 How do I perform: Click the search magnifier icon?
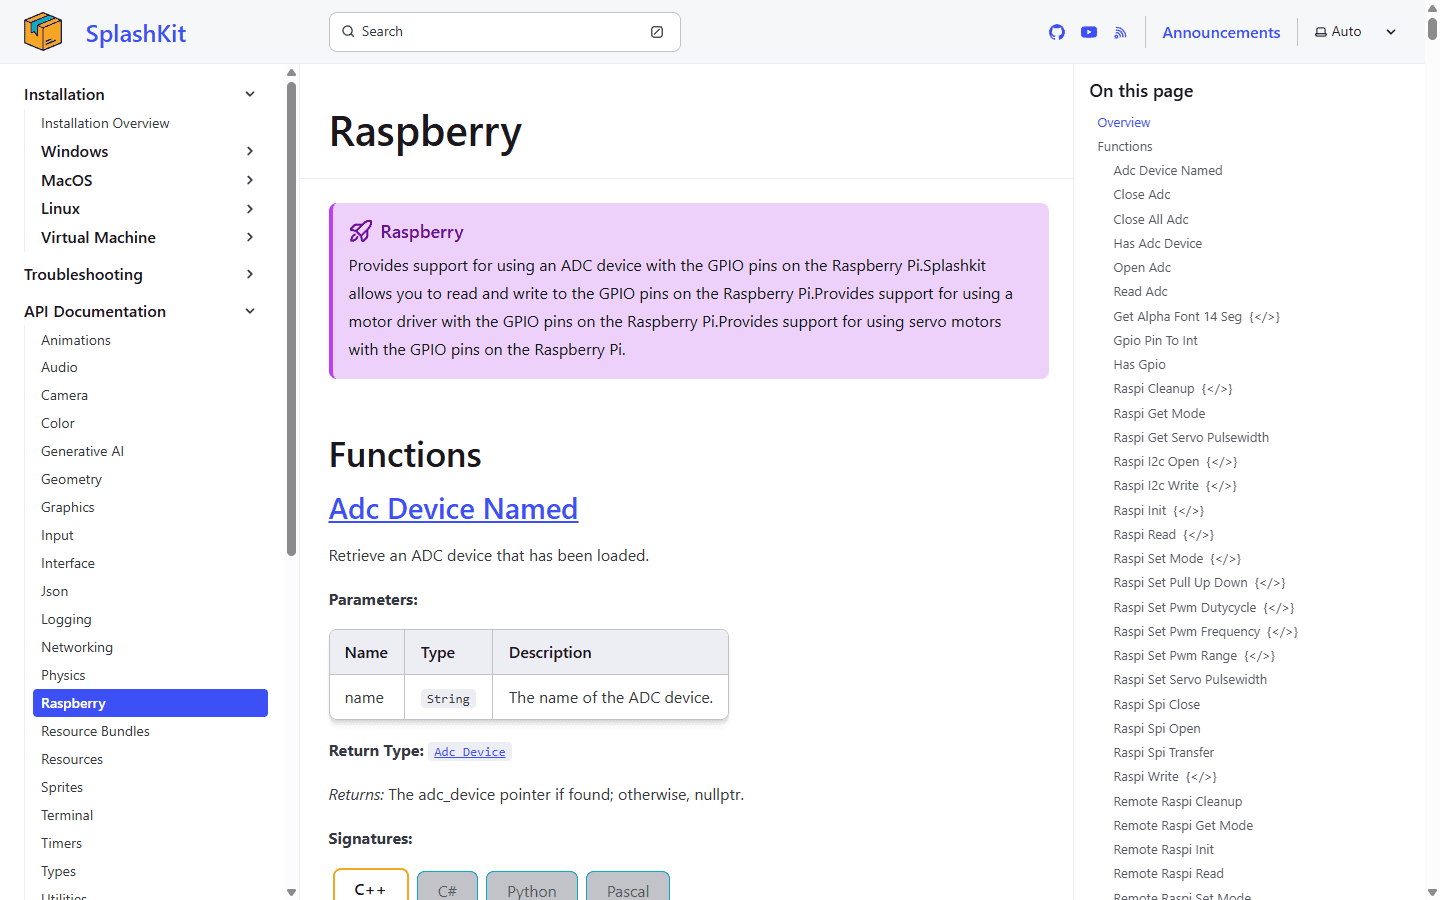click(x=347, y=31)
